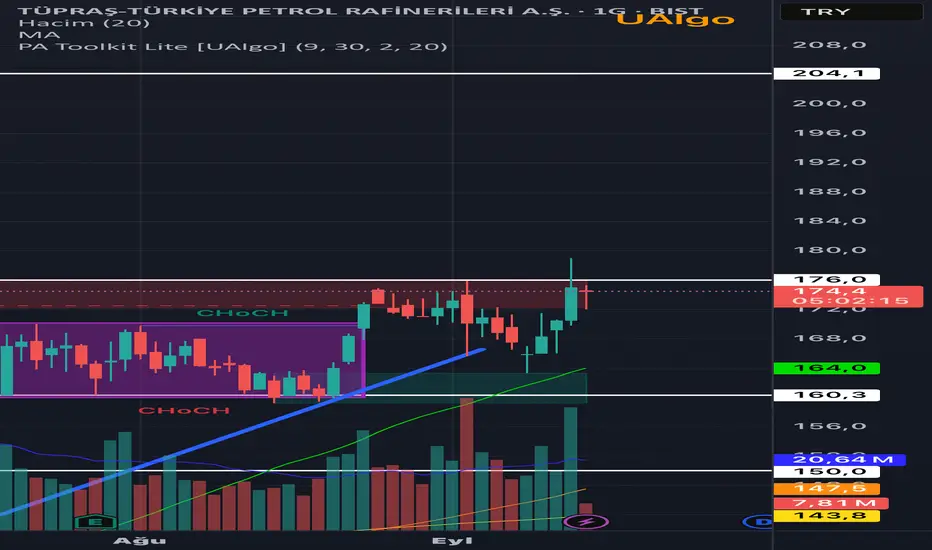Screen dimensions: 932x550
Task: Click the Eyl date label on time axis
Action: [x=452, y=540]
